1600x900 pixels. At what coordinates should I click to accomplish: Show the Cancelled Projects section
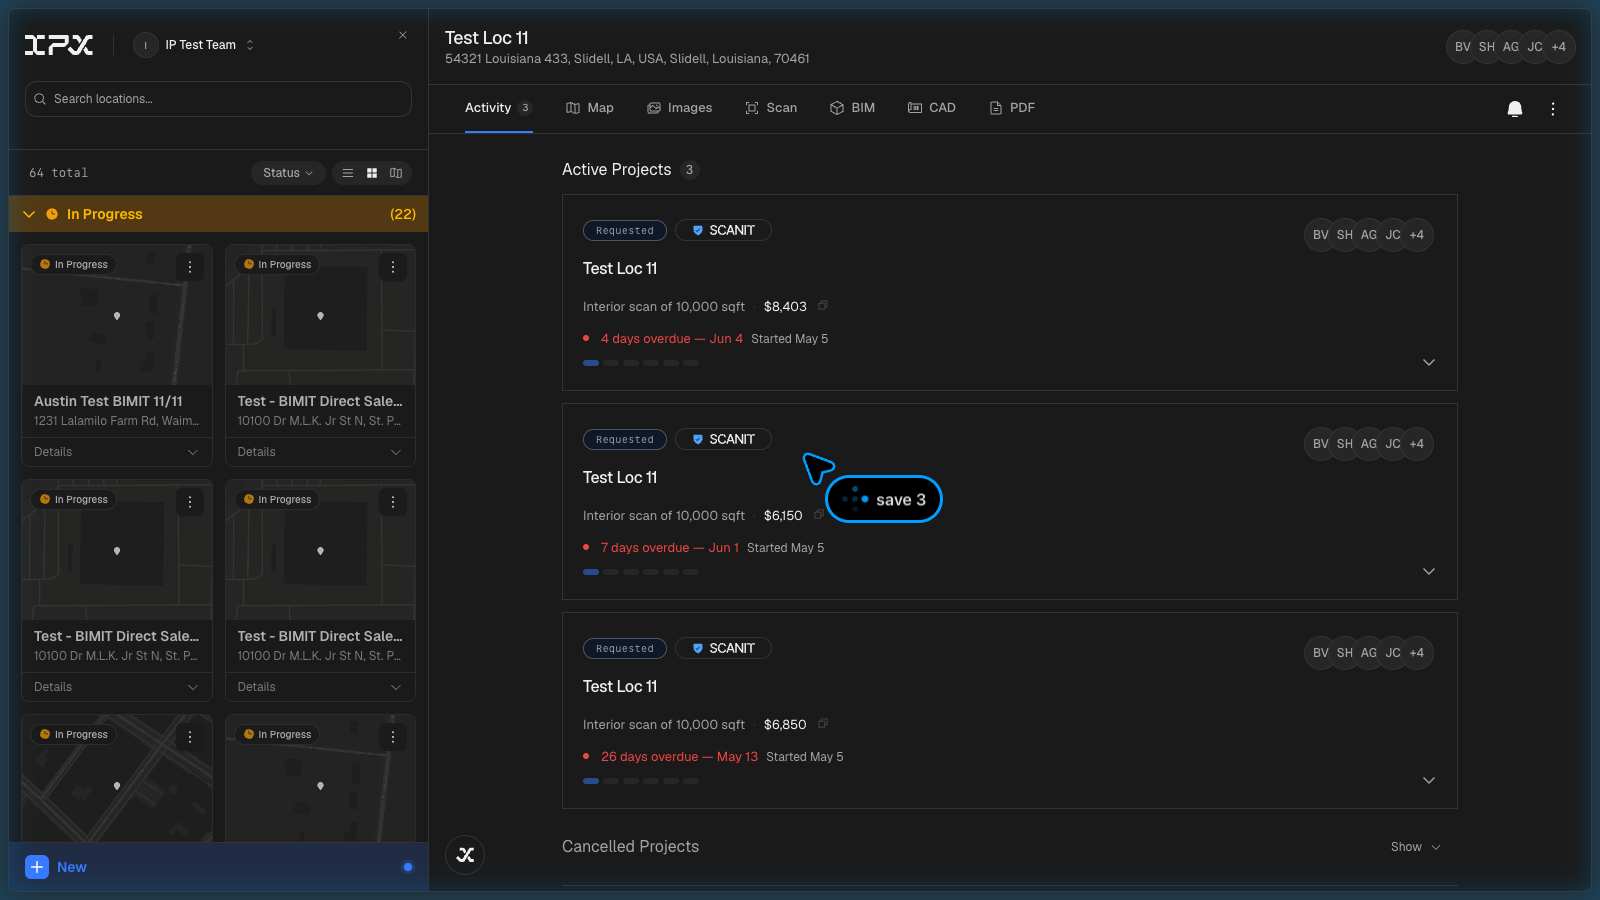click(1415, 847)
